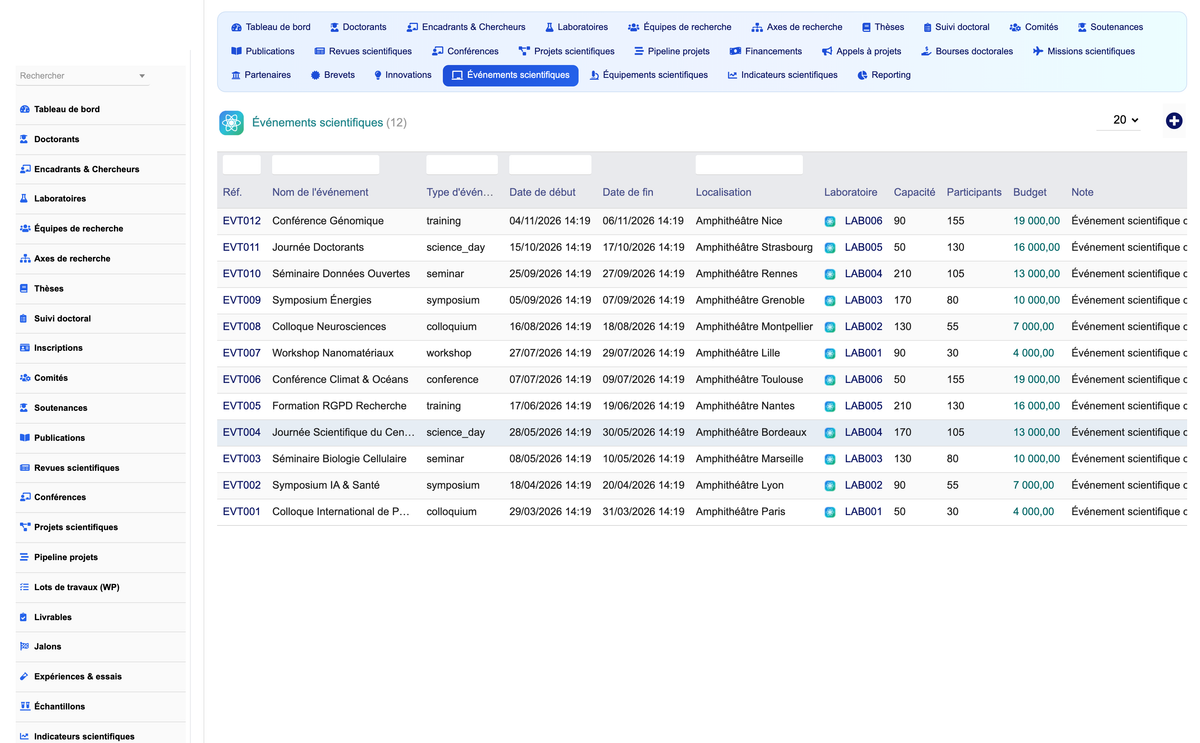Open Revues scientifiques in the sidebar
The image size is (1200, 743).
(x=76, y=468)
